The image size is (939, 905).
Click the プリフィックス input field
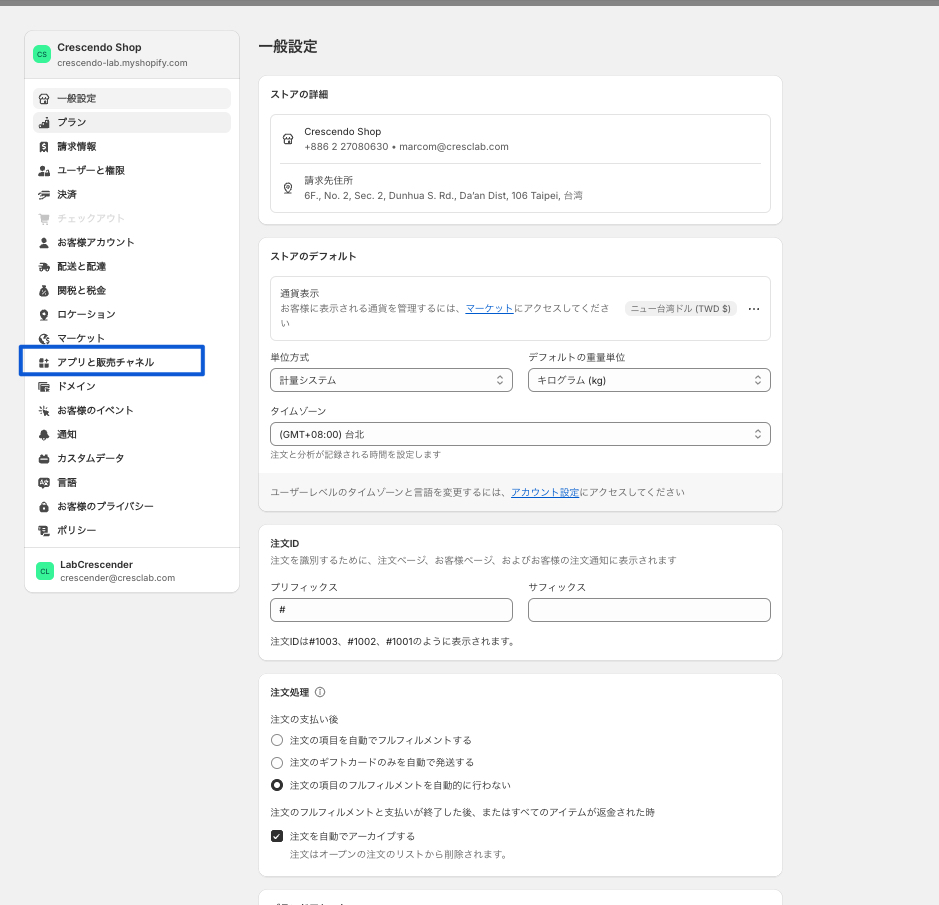pos(391,610)
